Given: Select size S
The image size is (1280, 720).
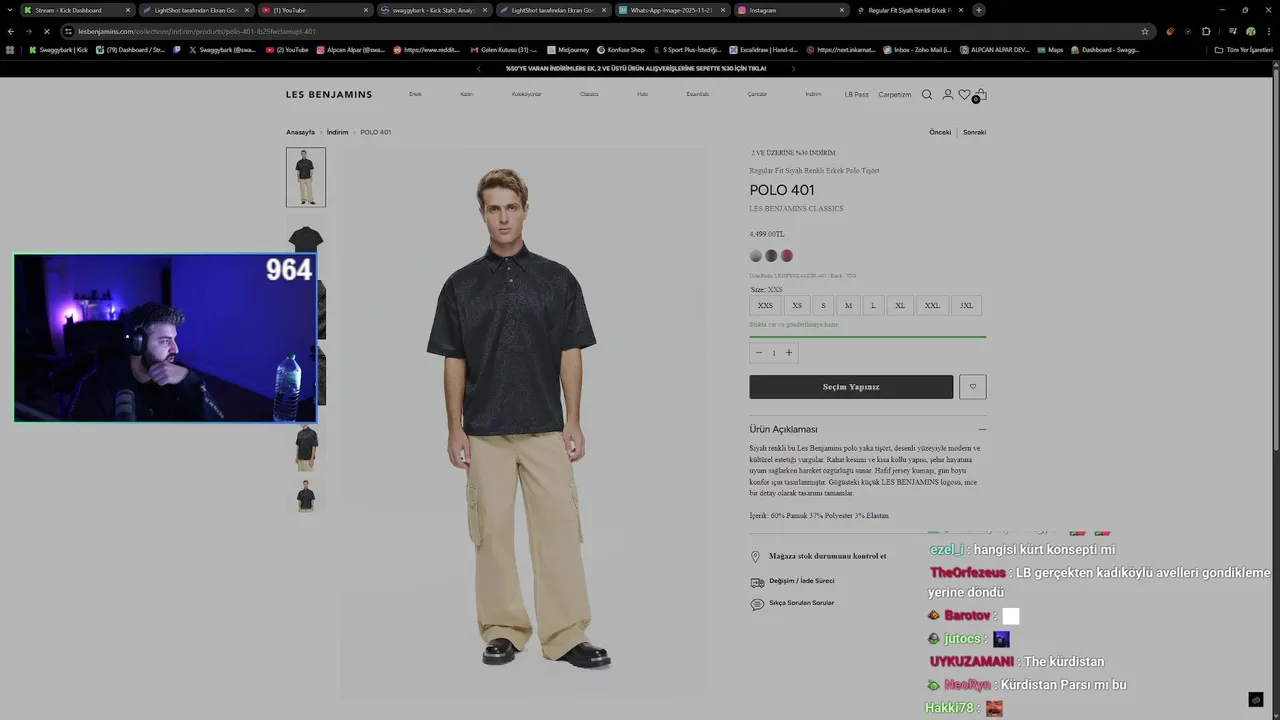Looking at the screenshot, I should [824, 306].
